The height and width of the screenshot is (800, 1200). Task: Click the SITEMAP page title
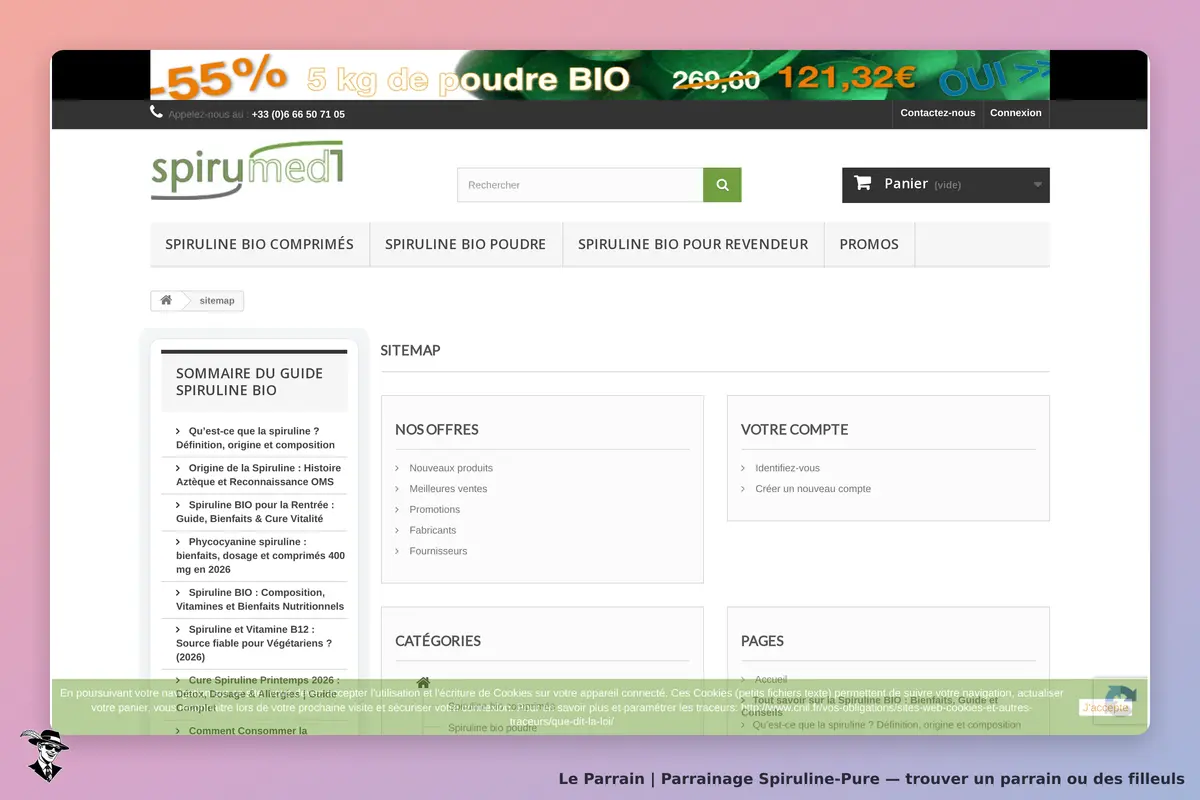pos(410,350)
